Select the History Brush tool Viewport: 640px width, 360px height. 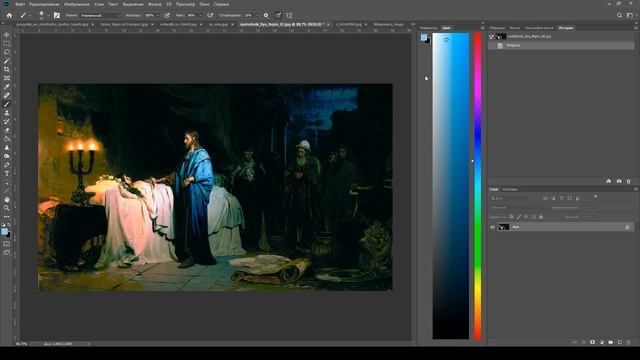(x=7, y=121)
